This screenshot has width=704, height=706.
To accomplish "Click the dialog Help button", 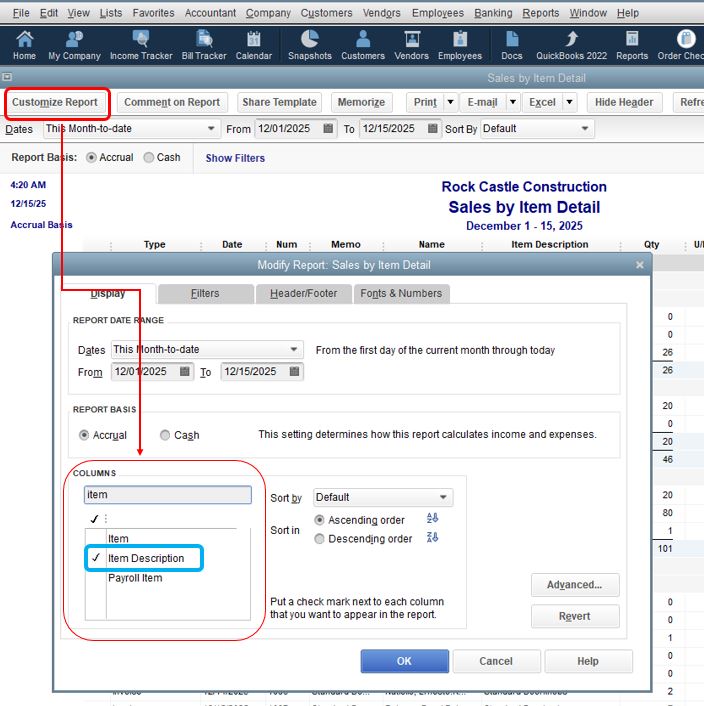I will point(588,661).
